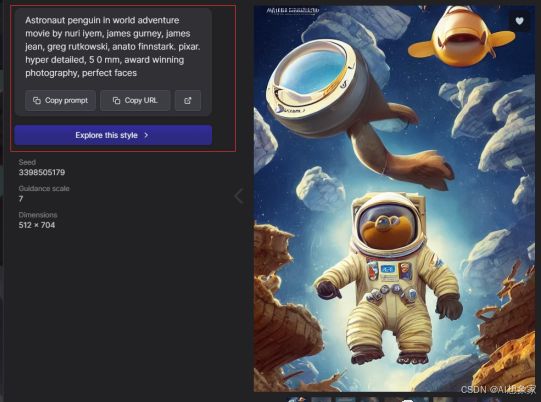The width and height of the screenshot is (541, 402).
Task: Click the Copy URL button
Action: coord(135,100)
